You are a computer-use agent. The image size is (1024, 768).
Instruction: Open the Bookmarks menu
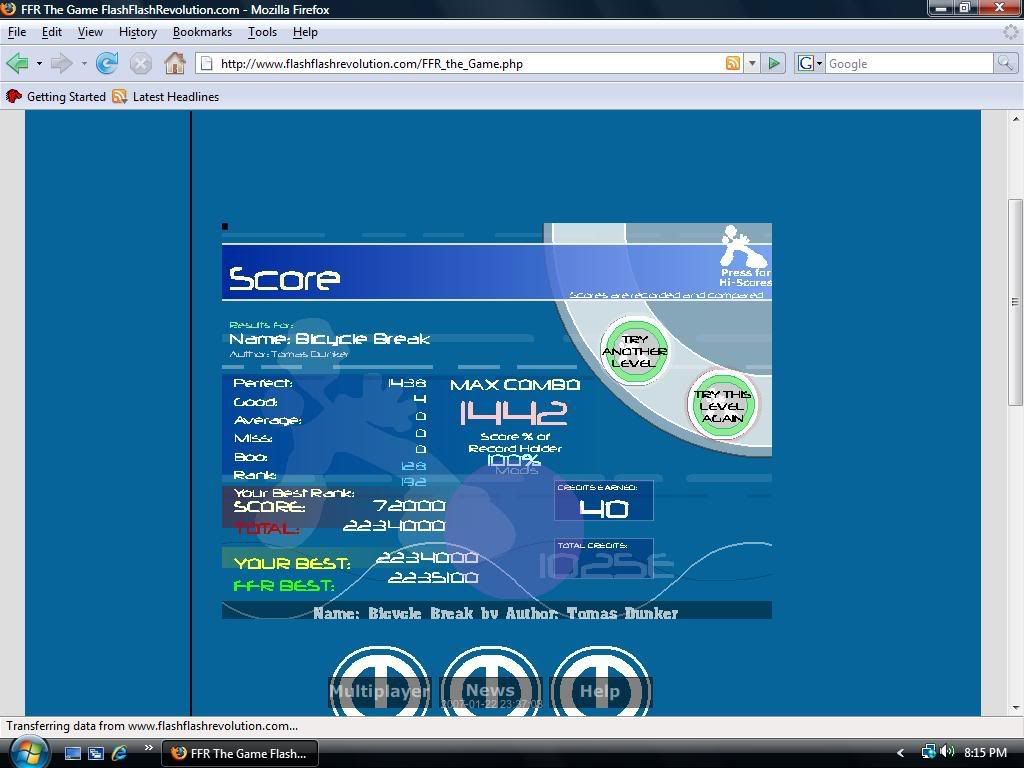202,32
